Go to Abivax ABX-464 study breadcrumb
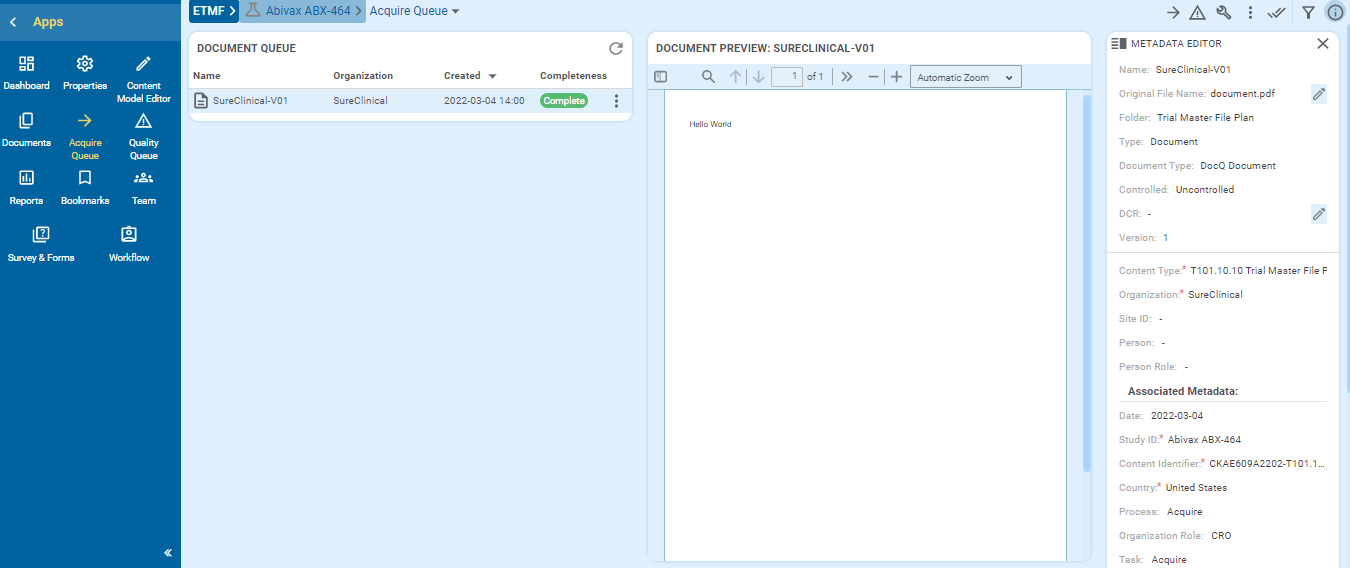Viewport: 1350px width, 568px height. [x=308, y=11]
